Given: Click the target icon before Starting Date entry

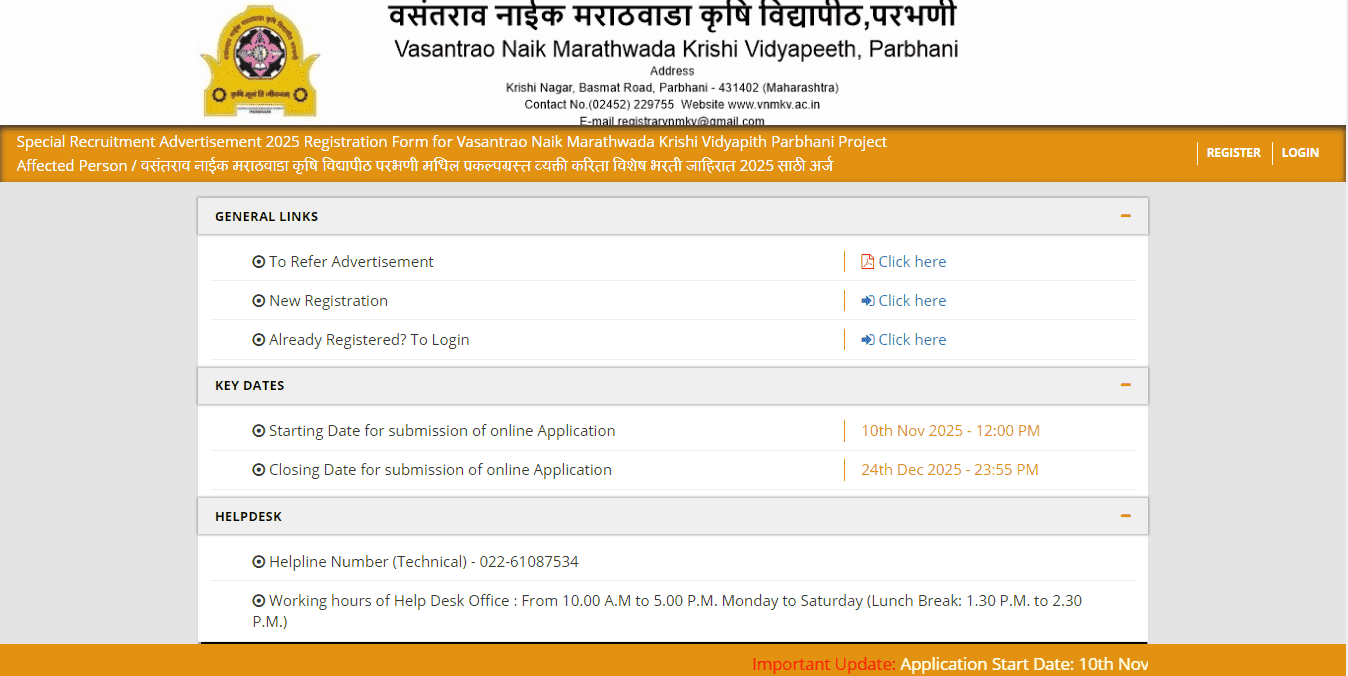Looking at the screenshot, I should tap(259, 430).
